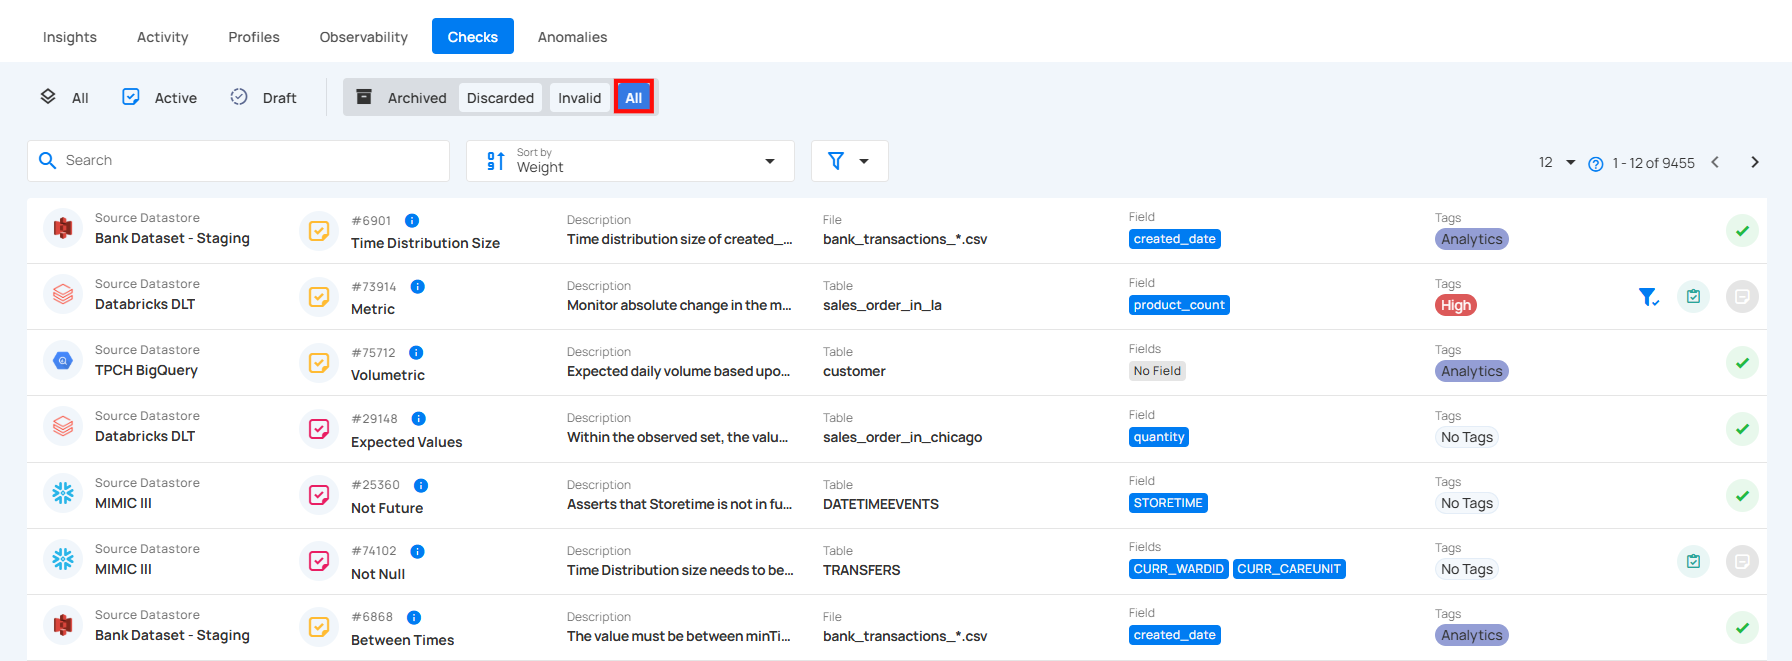Open the Anomalies tab

572,37
